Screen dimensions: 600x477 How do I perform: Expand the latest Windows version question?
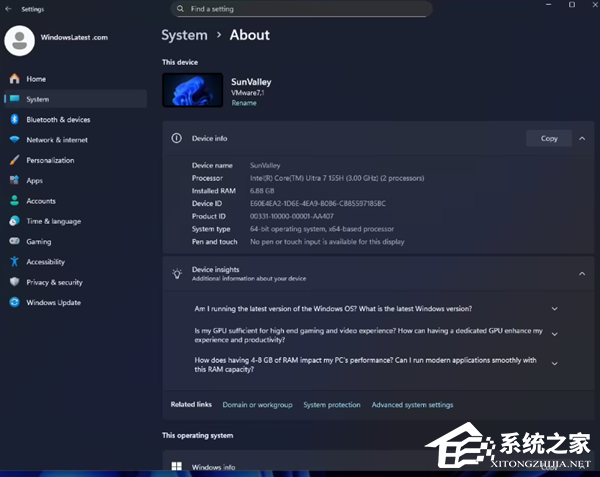point(554,309)
